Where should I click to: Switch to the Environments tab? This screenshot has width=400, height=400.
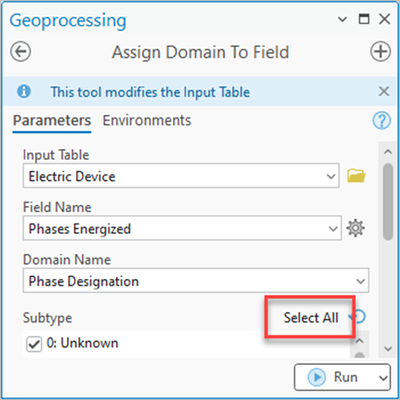[x=147, y=120]
